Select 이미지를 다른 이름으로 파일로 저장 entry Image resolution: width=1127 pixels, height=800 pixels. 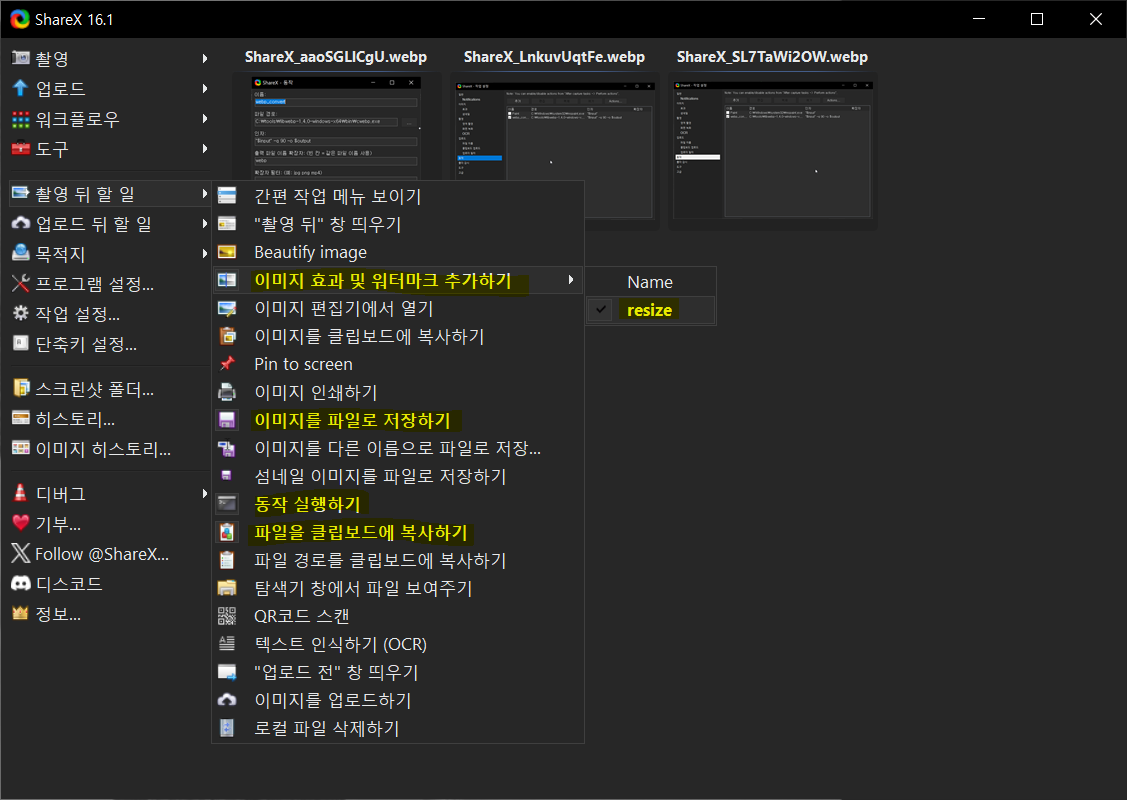398,448
